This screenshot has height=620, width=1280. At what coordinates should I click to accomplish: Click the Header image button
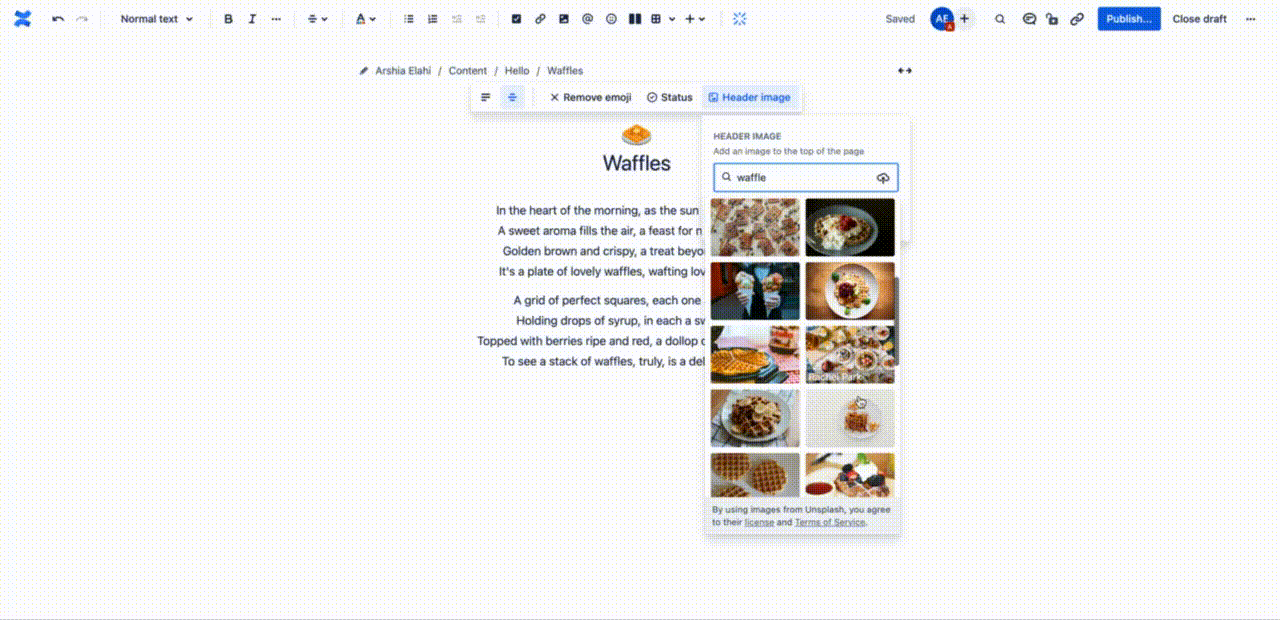coord(749,98)
